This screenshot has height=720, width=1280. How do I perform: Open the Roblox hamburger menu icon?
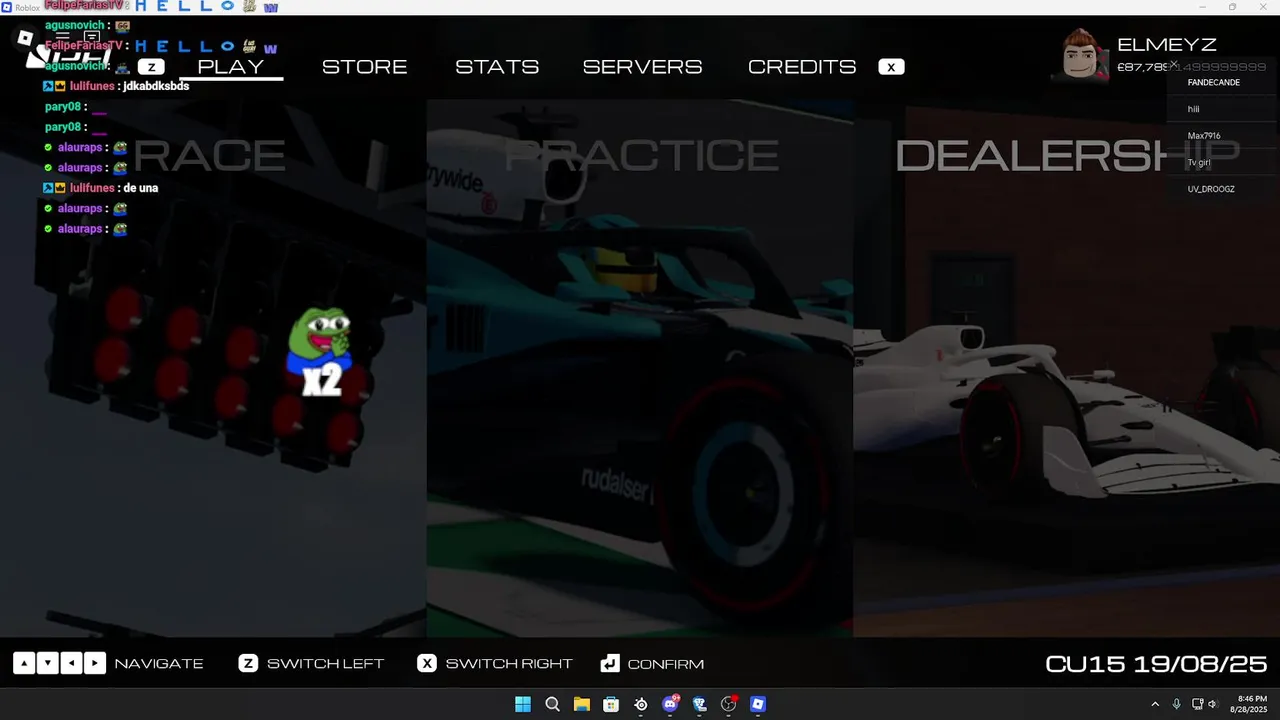tap(62, 38)
